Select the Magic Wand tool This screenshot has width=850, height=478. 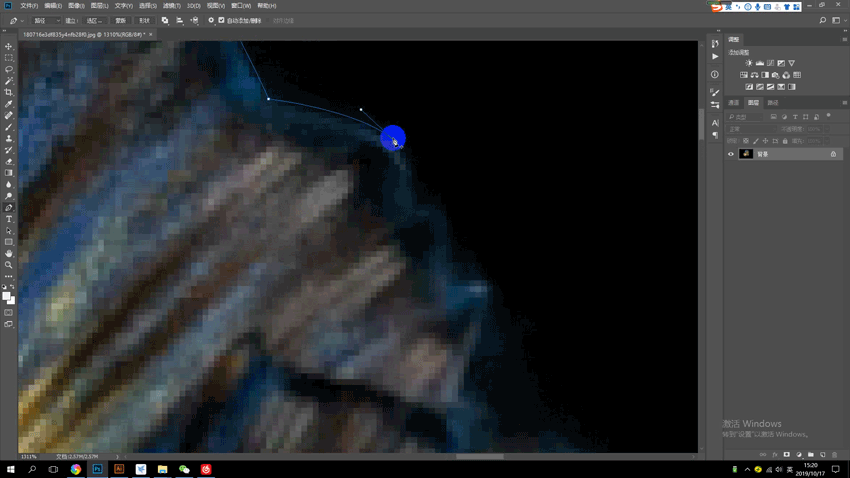[x=9, y=81]
